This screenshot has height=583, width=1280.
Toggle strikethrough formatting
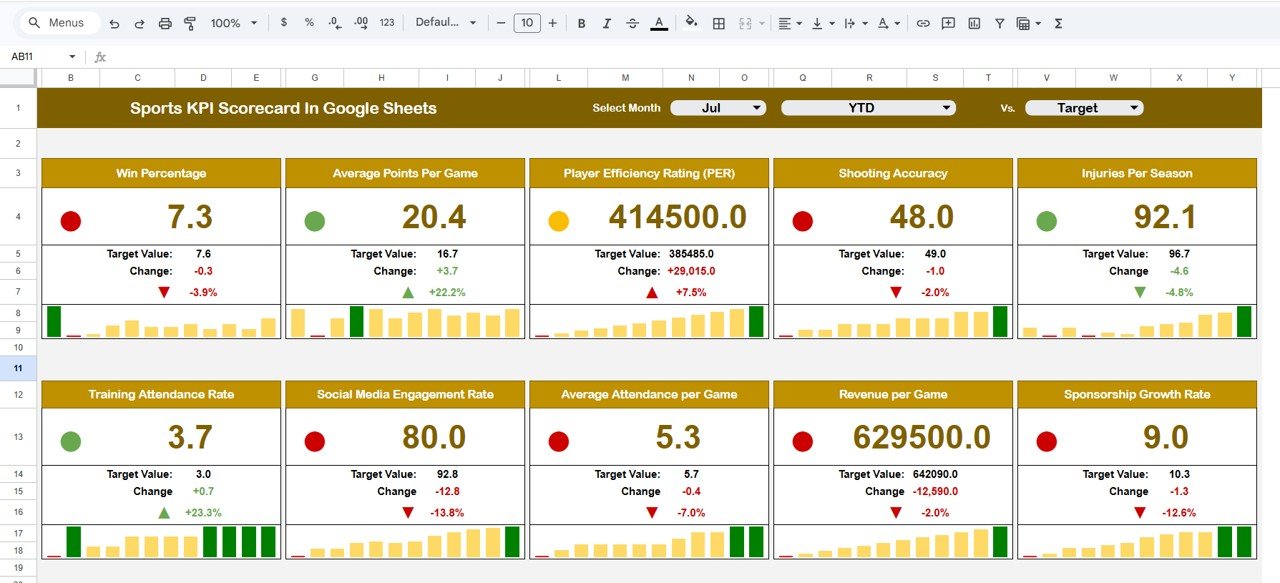pos(634,22)
